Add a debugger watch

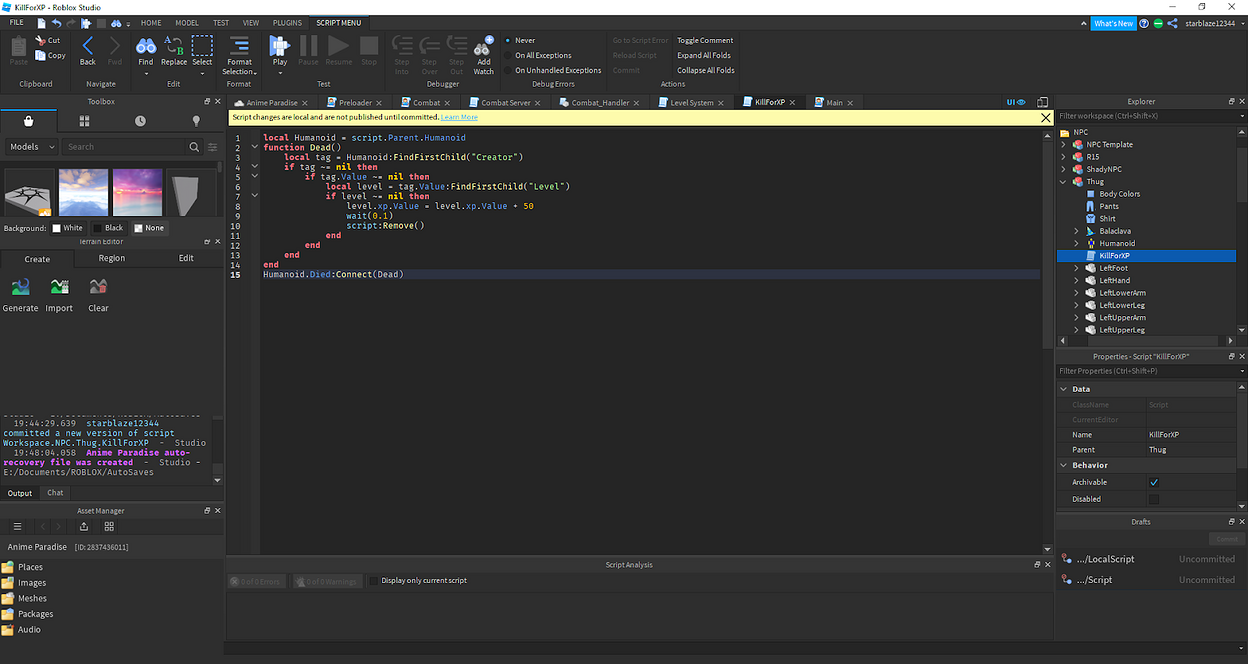coord(484,48)
